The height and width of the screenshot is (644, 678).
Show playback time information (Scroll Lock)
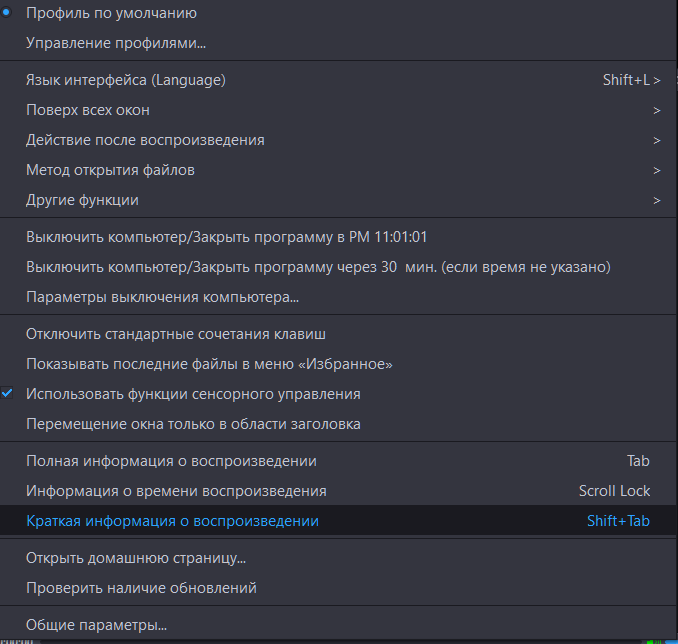[x=176, y=491]
